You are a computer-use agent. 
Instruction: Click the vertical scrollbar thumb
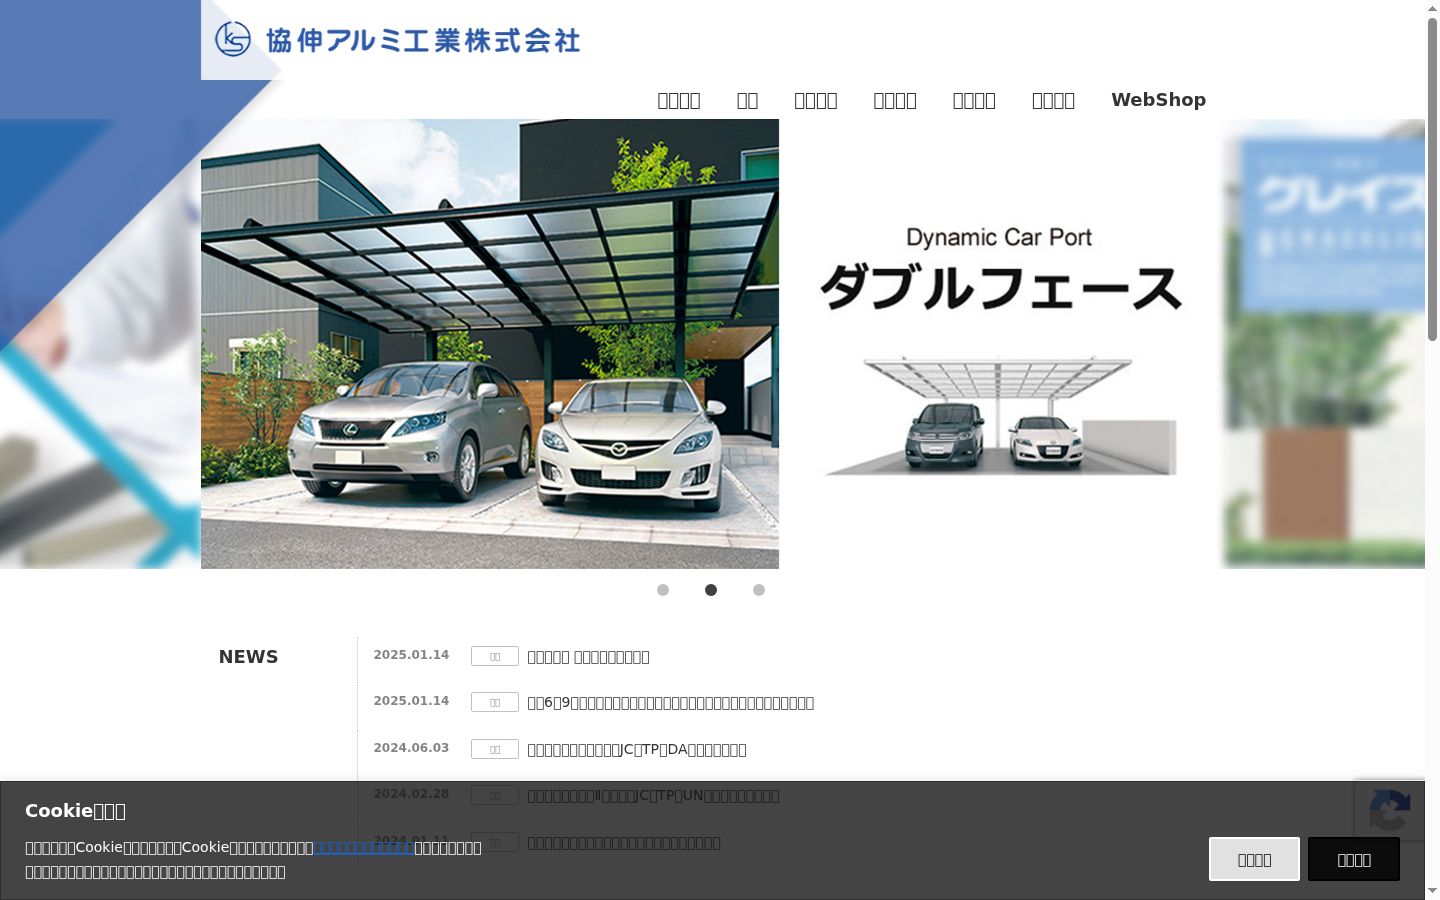tap(1432, 179)
